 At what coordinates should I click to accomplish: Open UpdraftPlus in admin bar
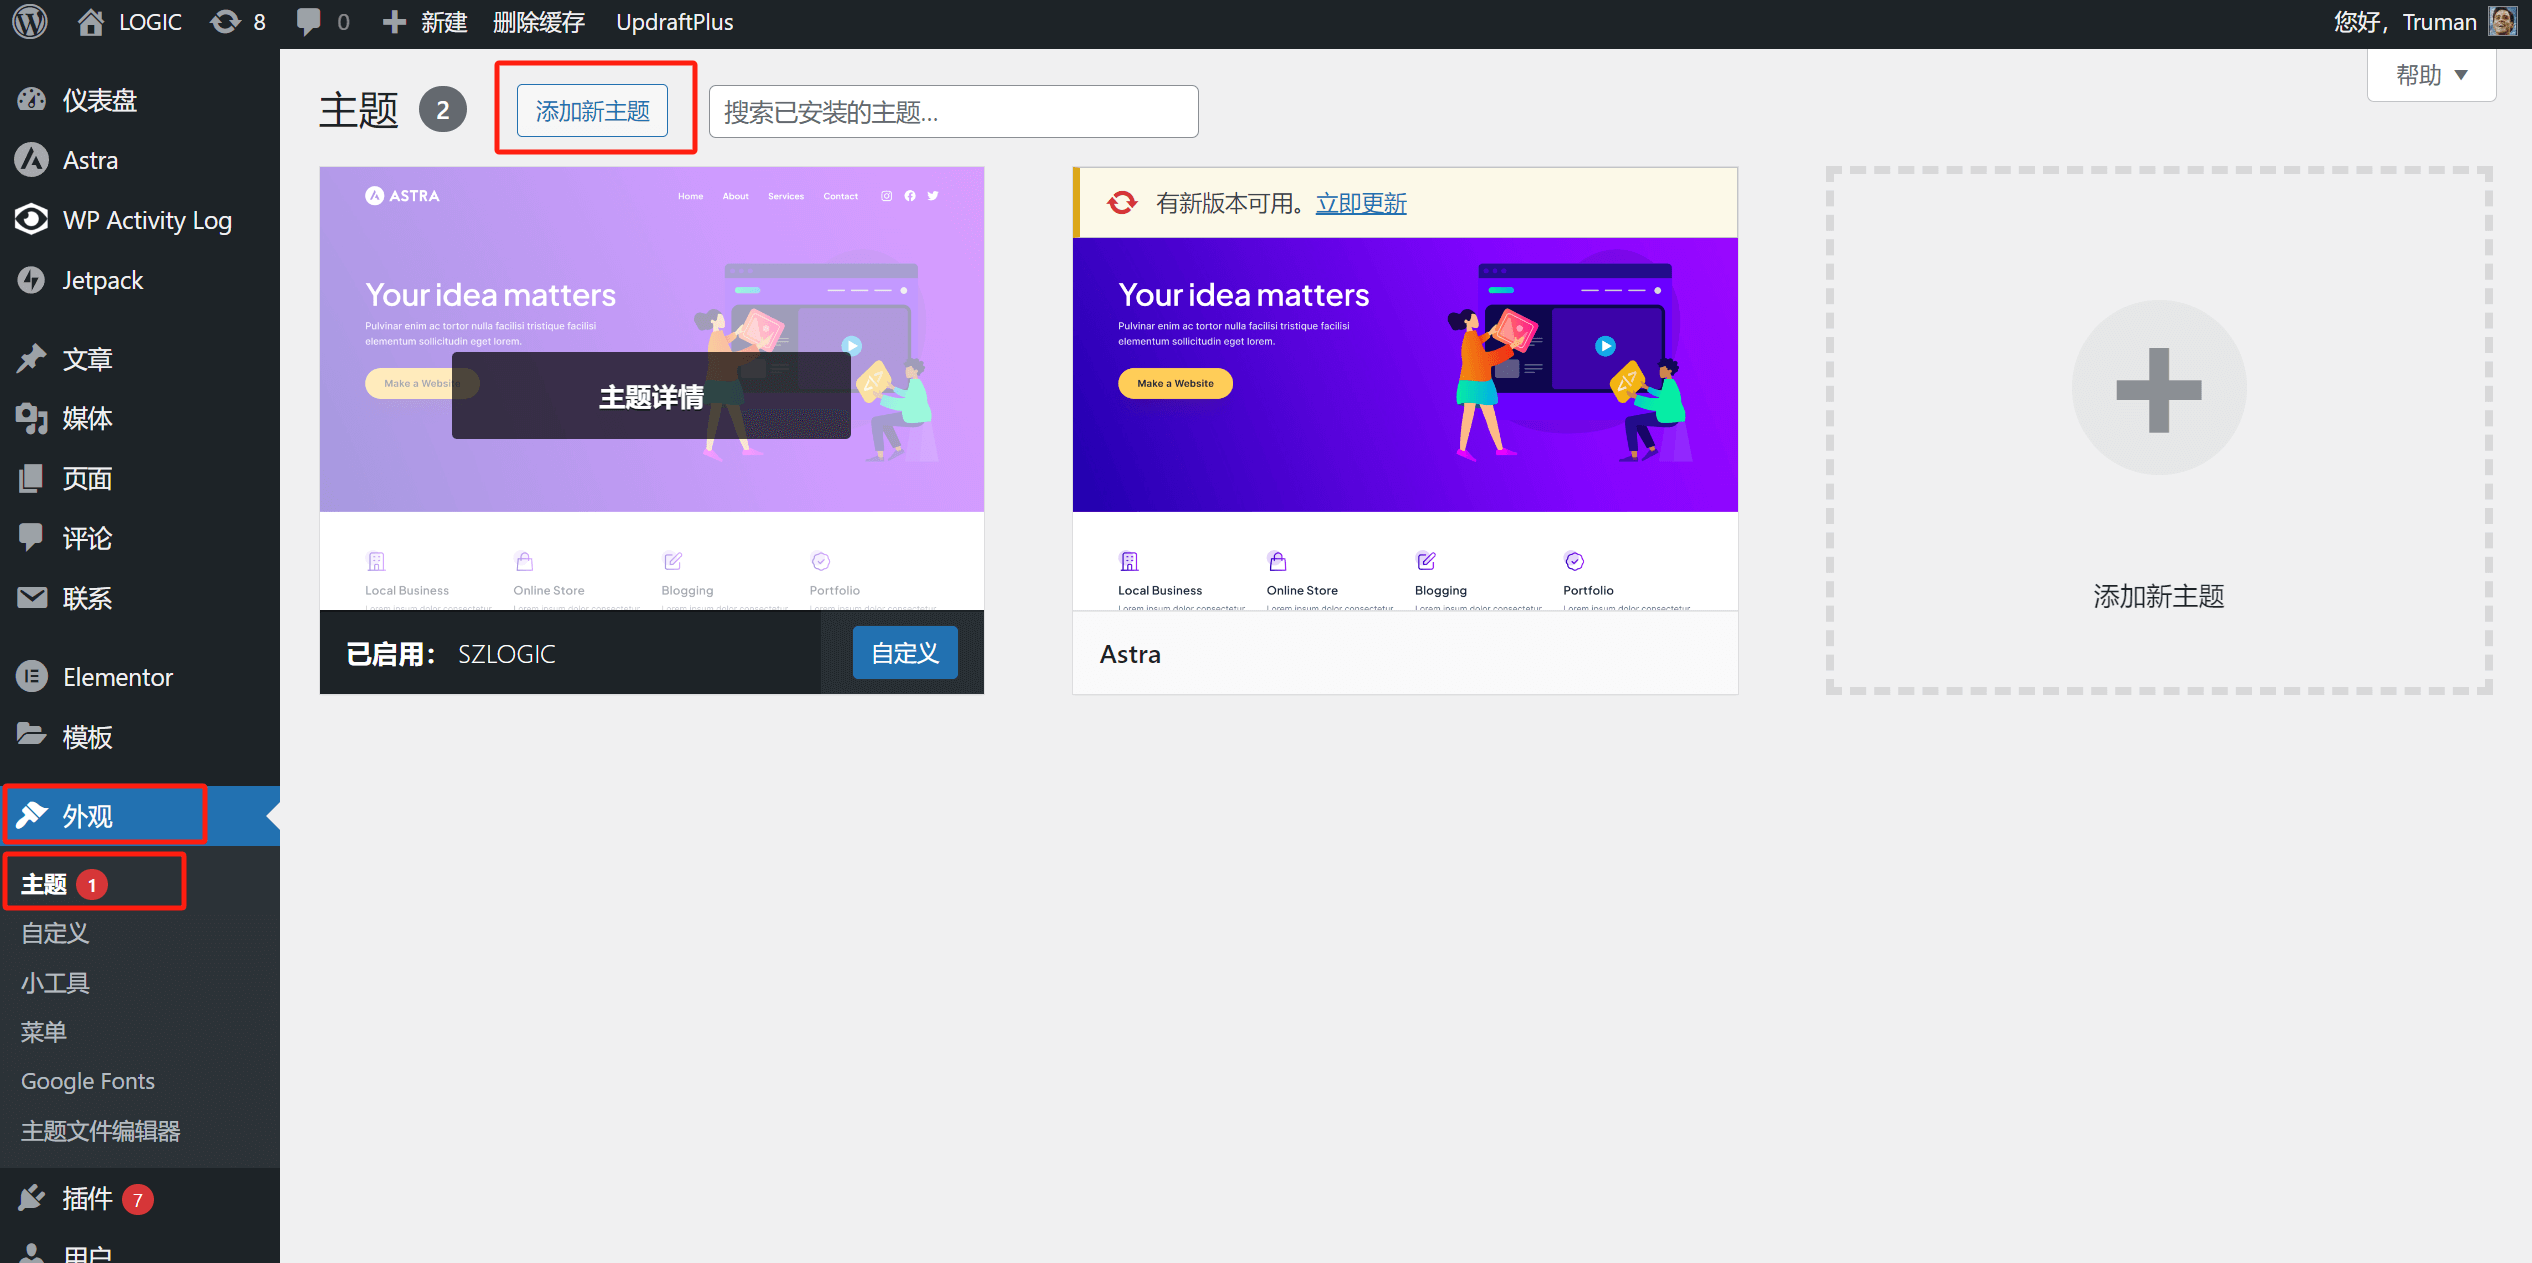pyautogui.click(x=675, y=22)
